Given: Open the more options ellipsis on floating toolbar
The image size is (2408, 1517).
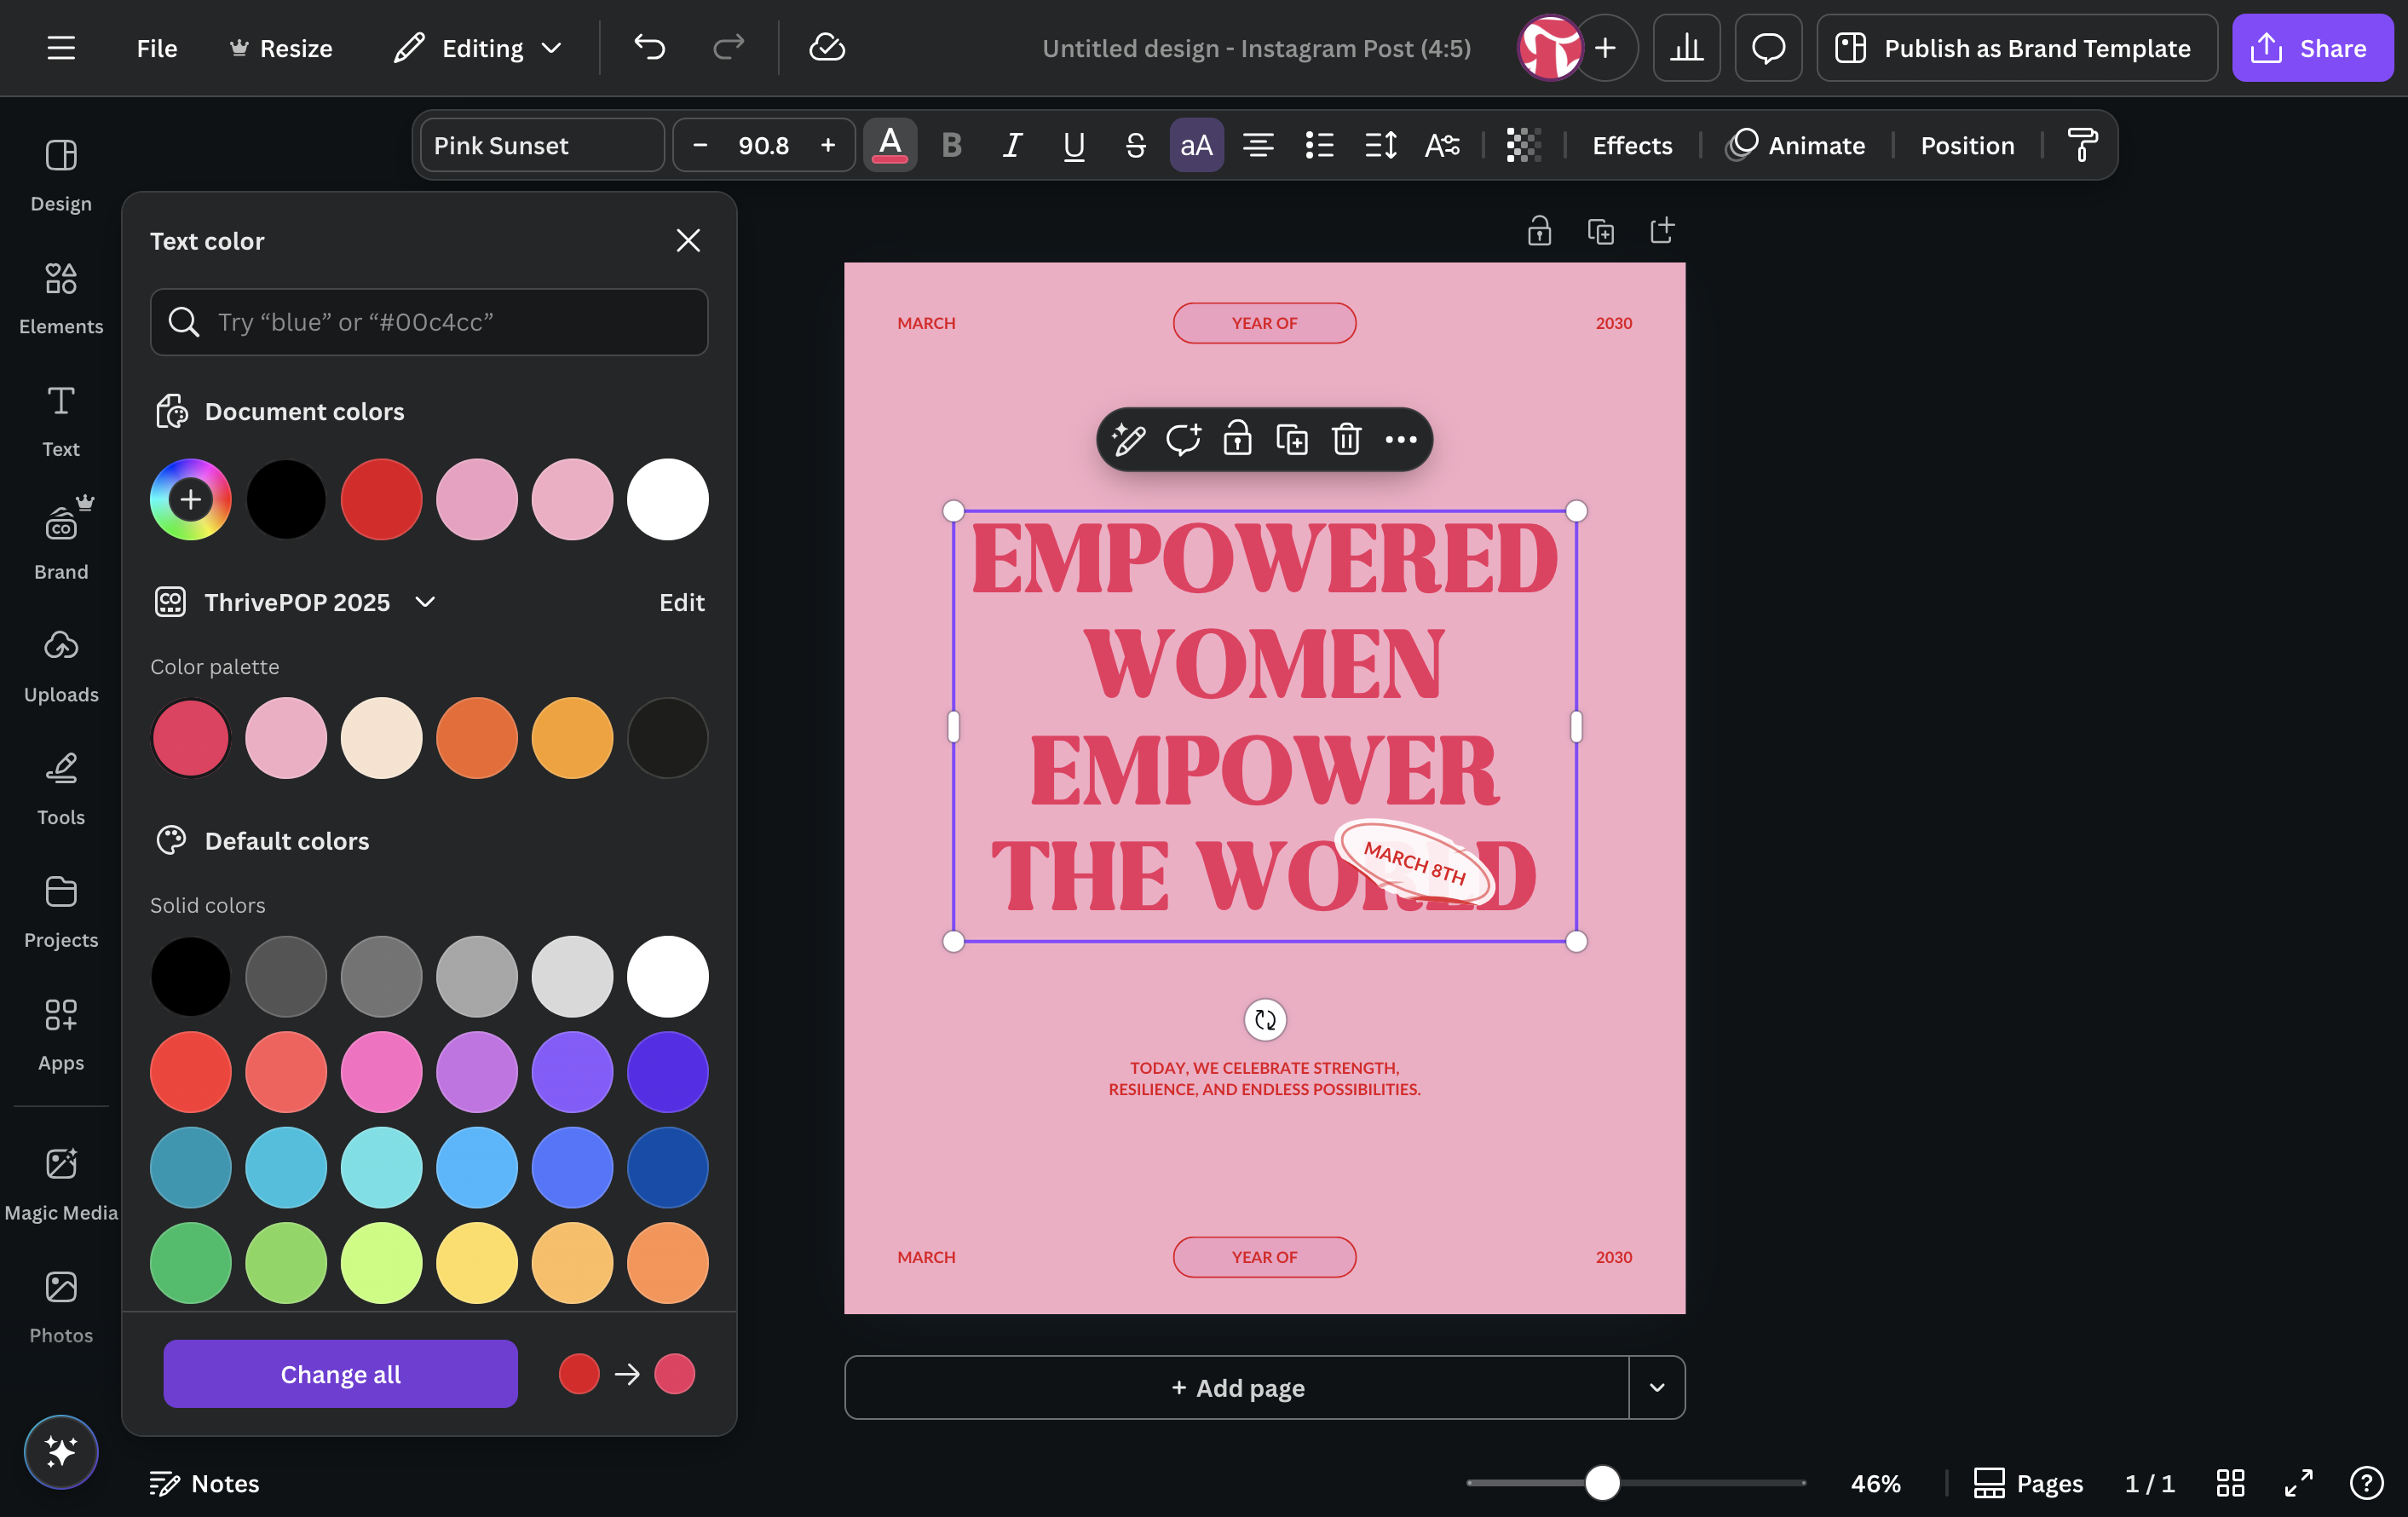Looking at the screenshot, I should (1400, 439).
